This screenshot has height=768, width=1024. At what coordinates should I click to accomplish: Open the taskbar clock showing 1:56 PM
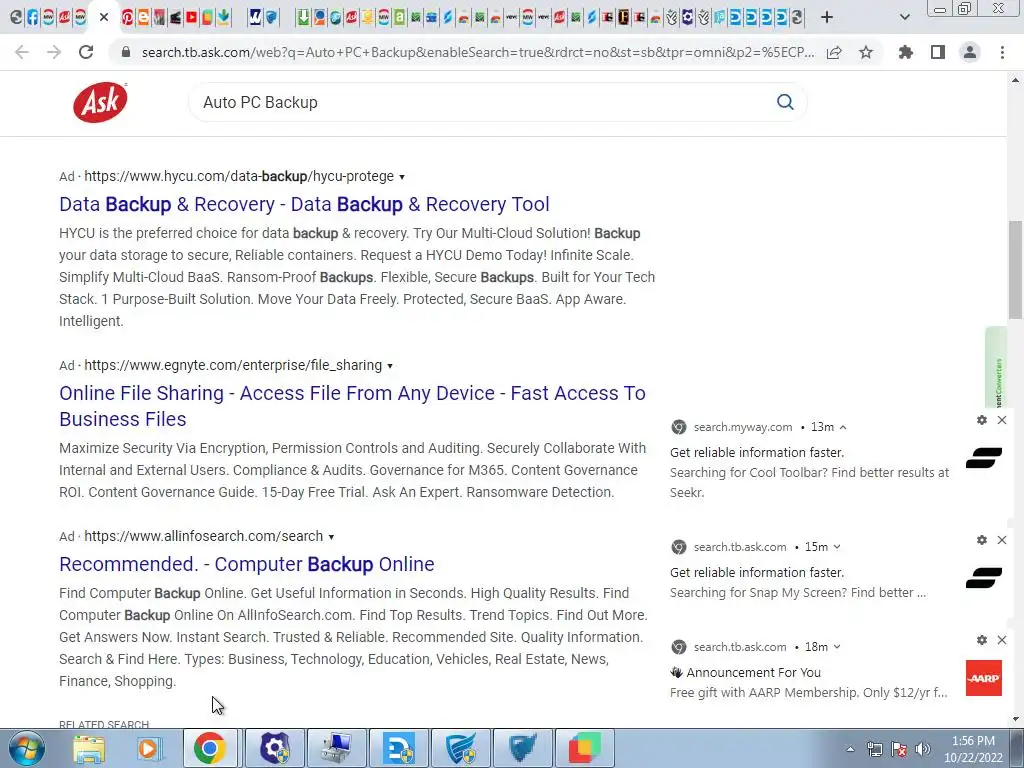pyautogui.click(x=973, y=749)
